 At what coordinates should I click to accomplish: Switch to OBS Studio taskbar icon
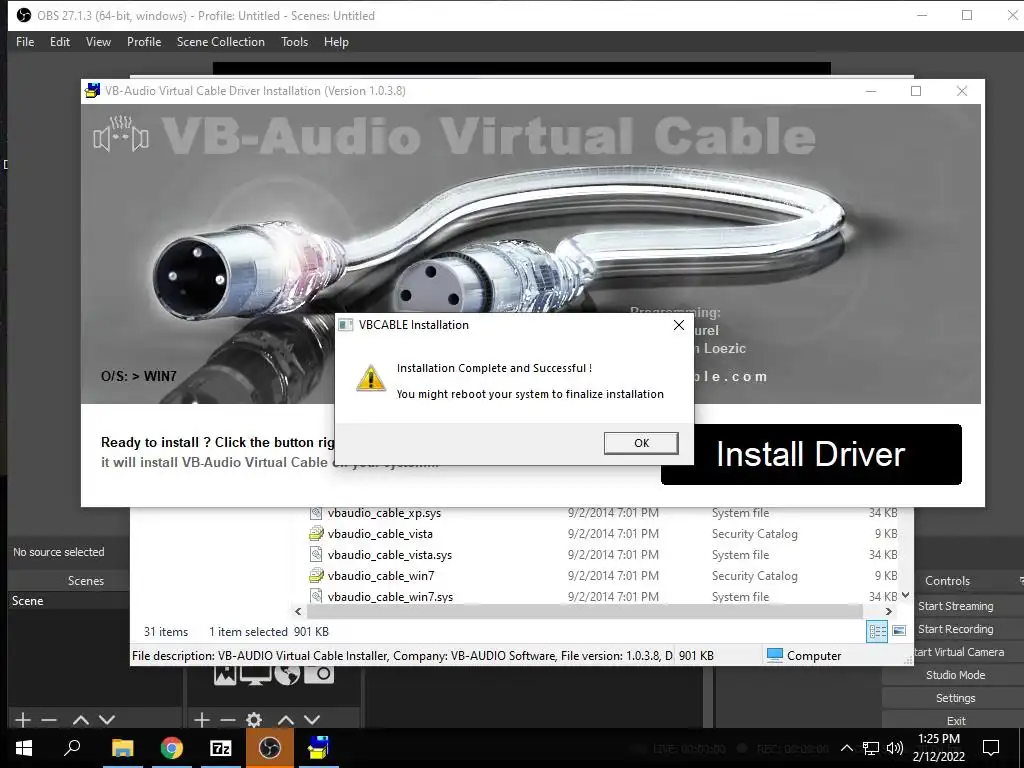[x=270, y=748]
